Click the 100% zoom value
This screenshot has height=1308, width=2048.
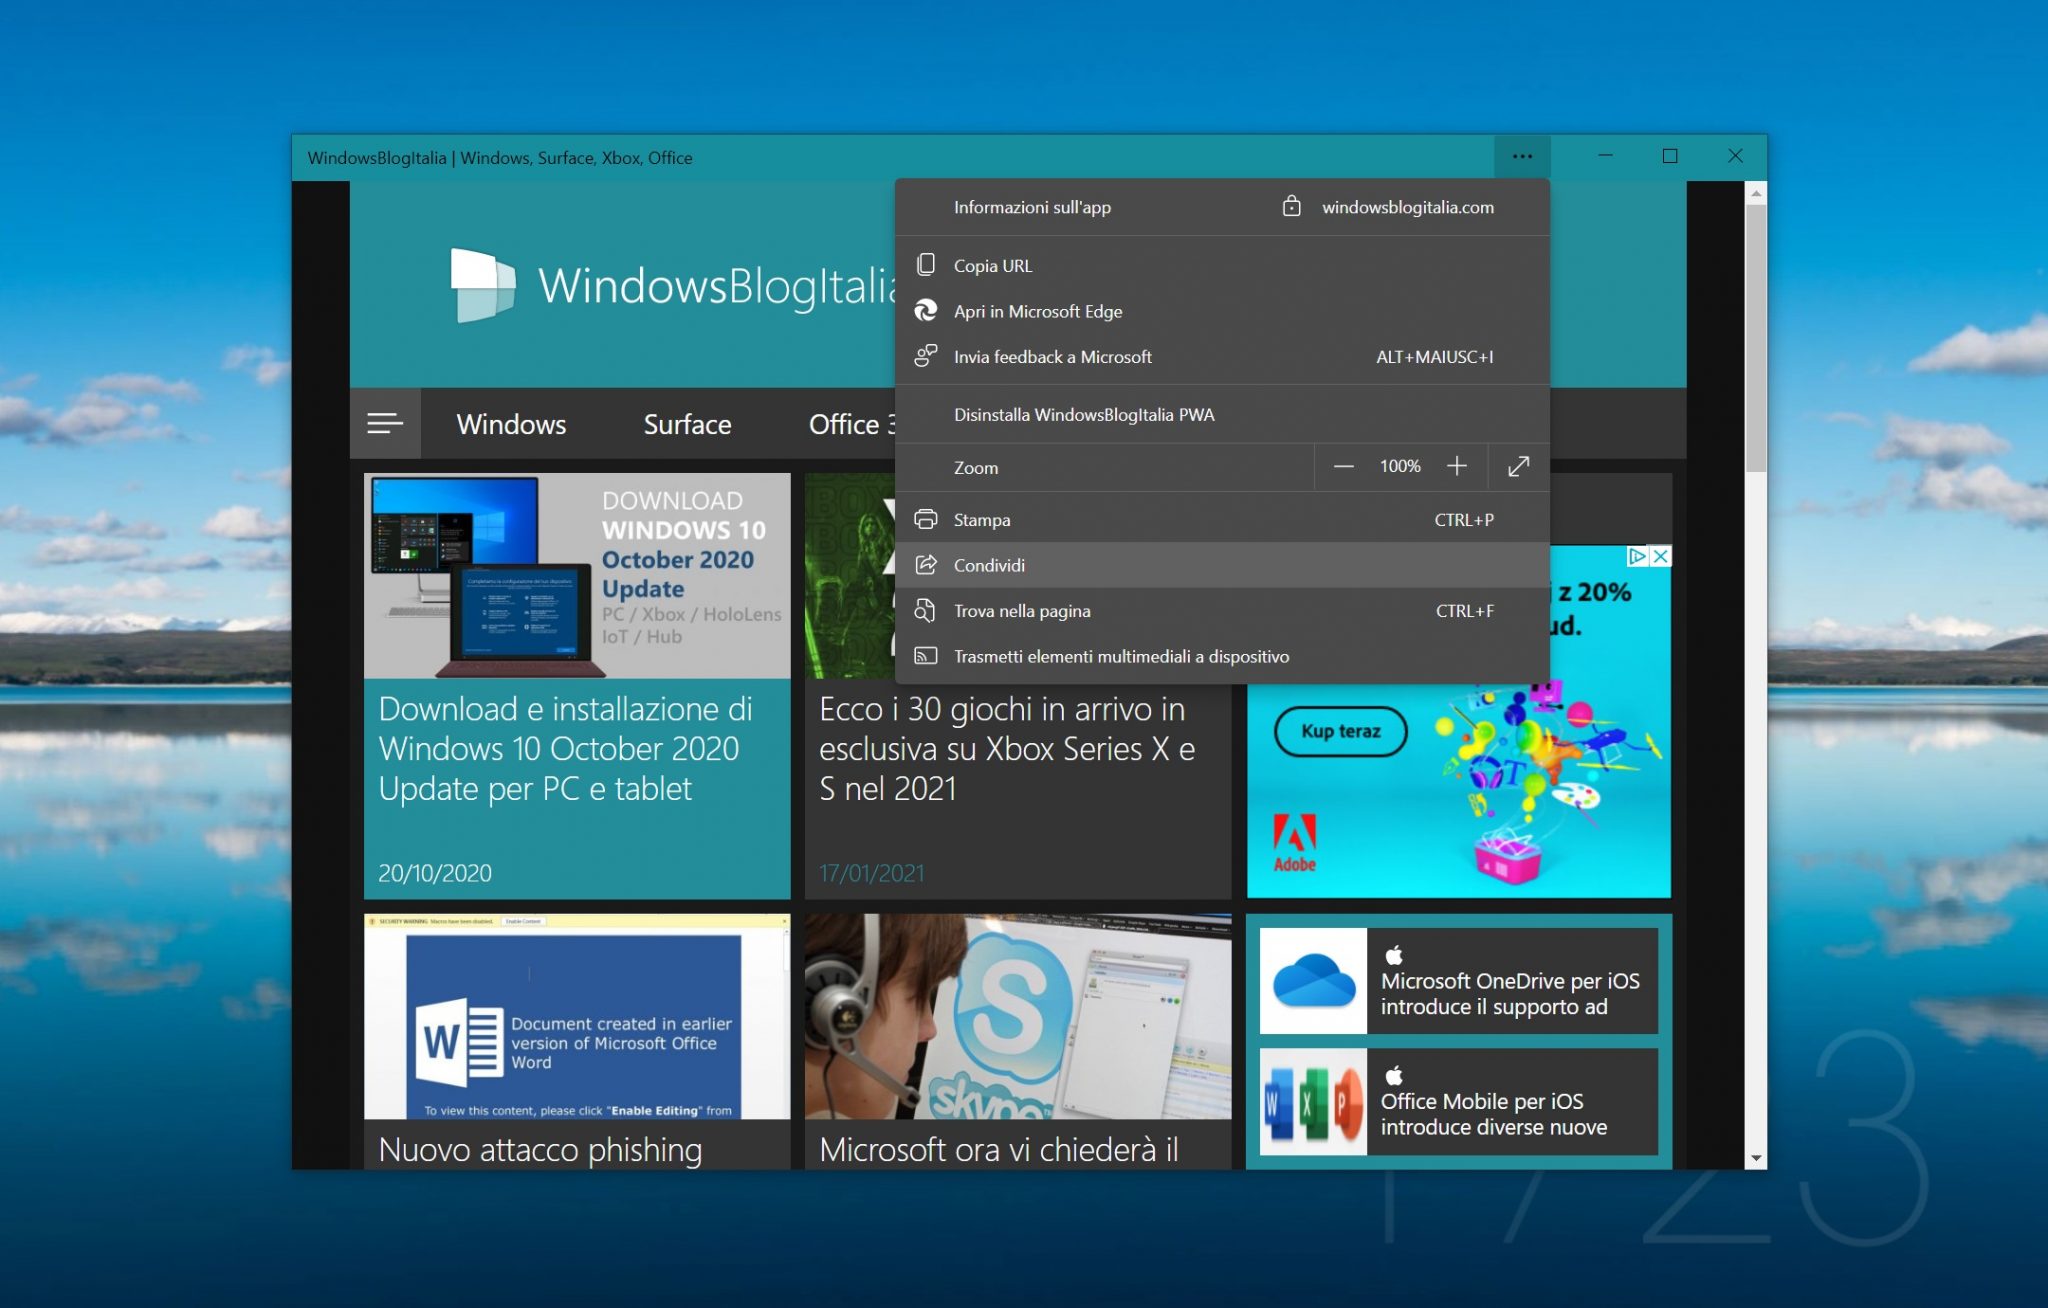(x=1400, y=466)
